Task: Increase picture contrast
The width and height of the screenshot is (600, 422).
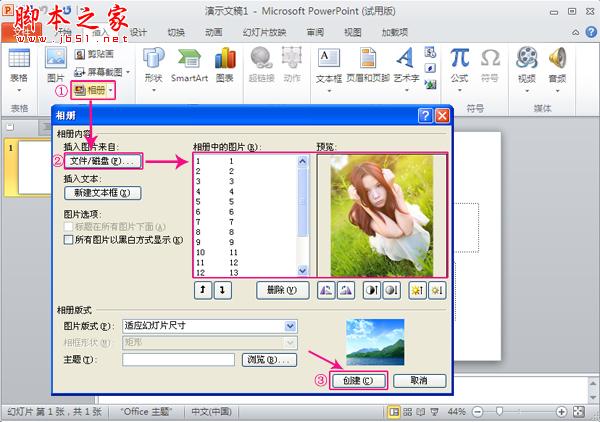Action: 372,290
